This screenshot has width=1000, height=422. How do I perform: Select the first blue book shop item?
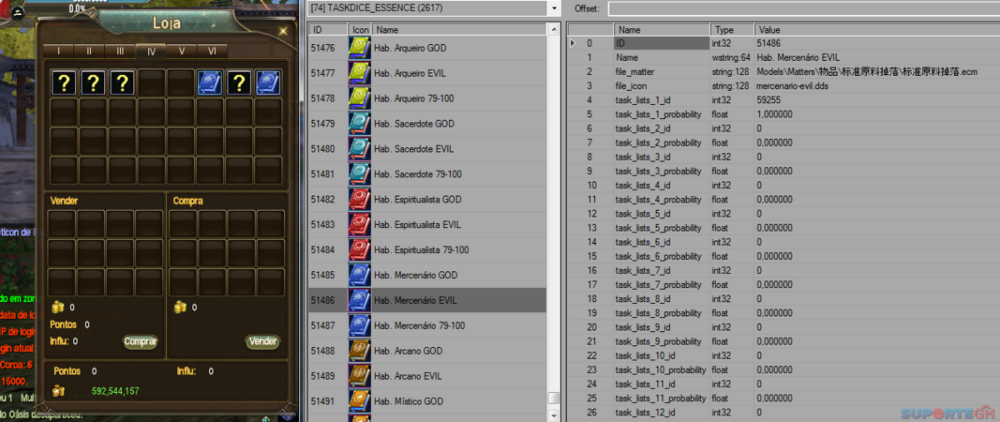209,83
